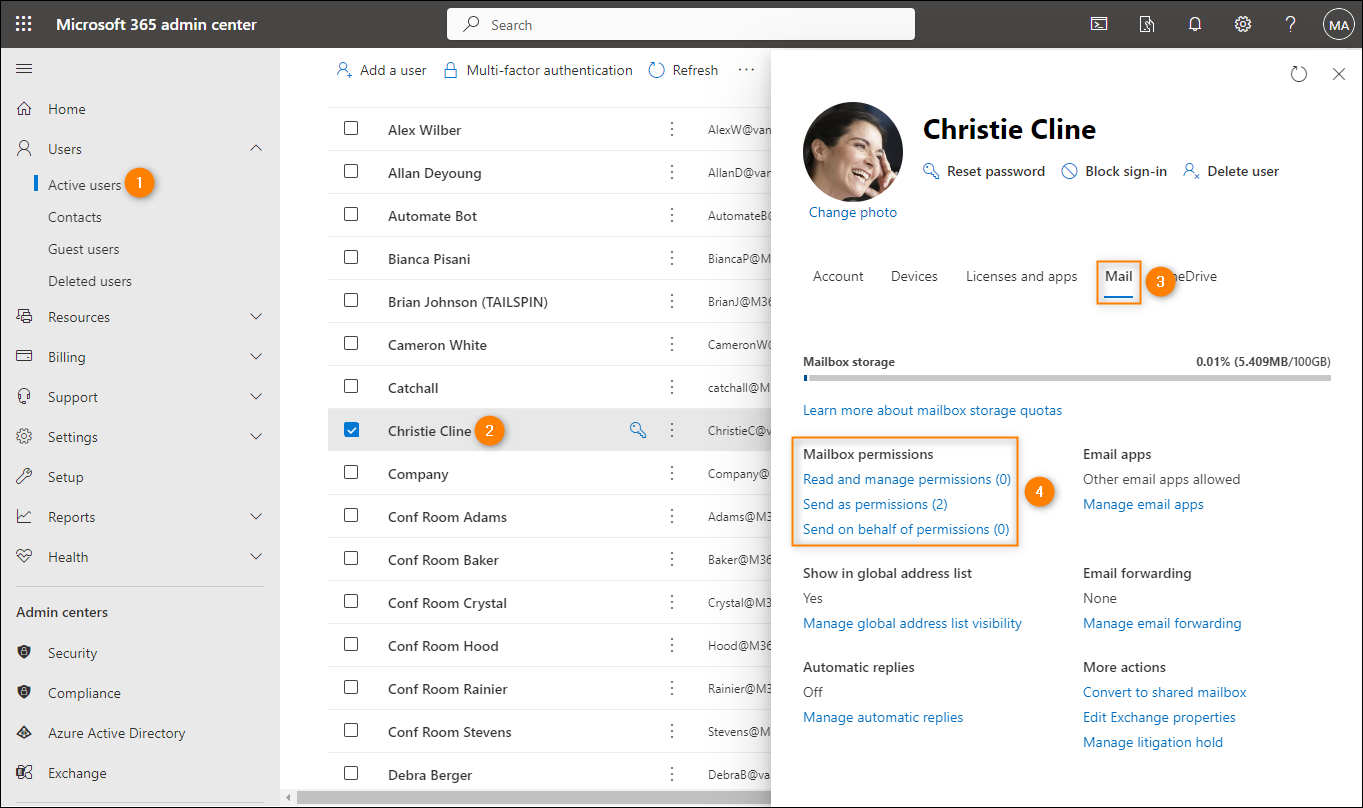Refresh the user details panel icon
The image size is (1363, 808).
pos(1299,74)
